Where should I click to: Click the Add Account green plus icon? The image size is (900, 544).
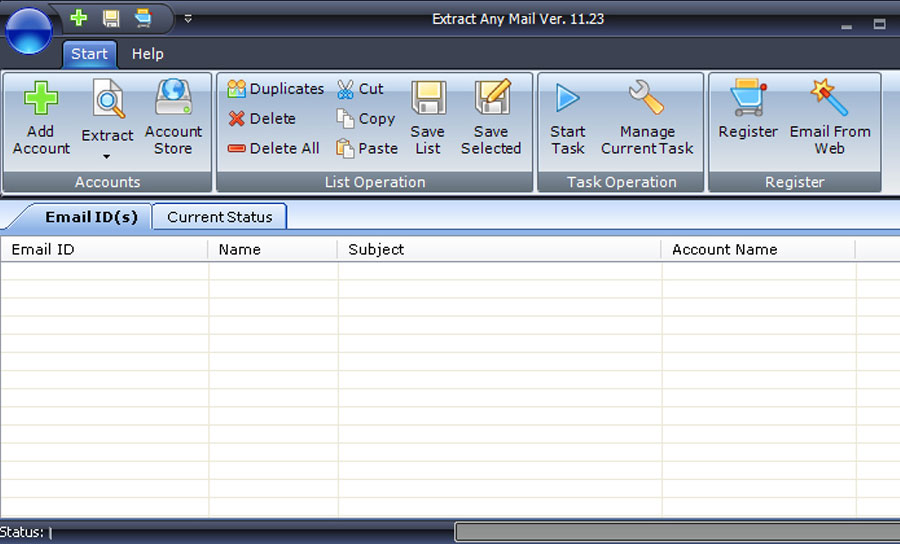(x=41, y=99)
